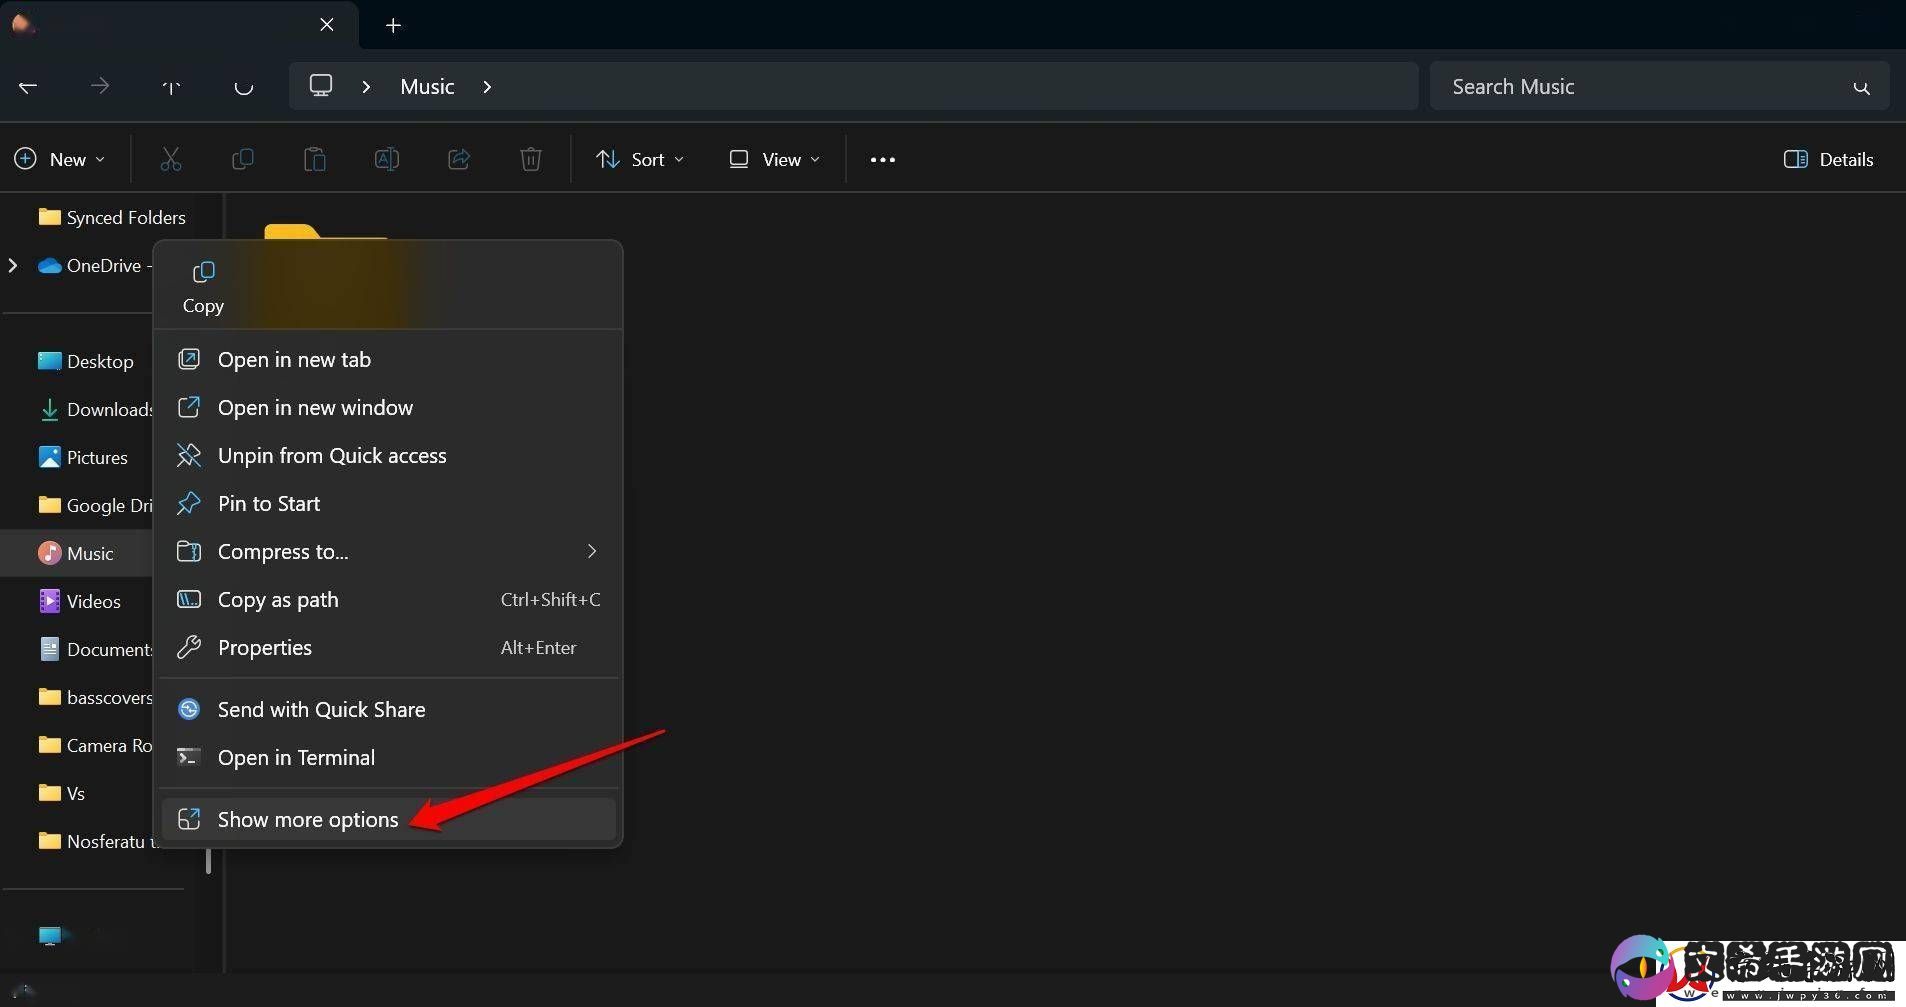This screenshot has width=1906, height=1007.
Task: Click Music in the address bar
Action: [x=427, y=87]
